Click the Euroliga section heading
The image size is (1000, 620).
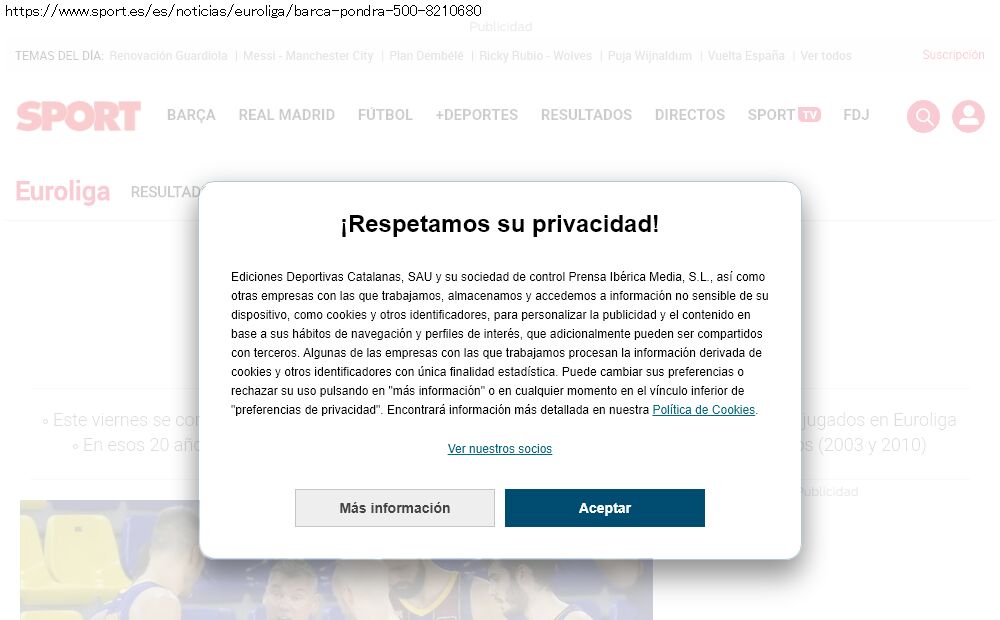(x=62, y=191)
